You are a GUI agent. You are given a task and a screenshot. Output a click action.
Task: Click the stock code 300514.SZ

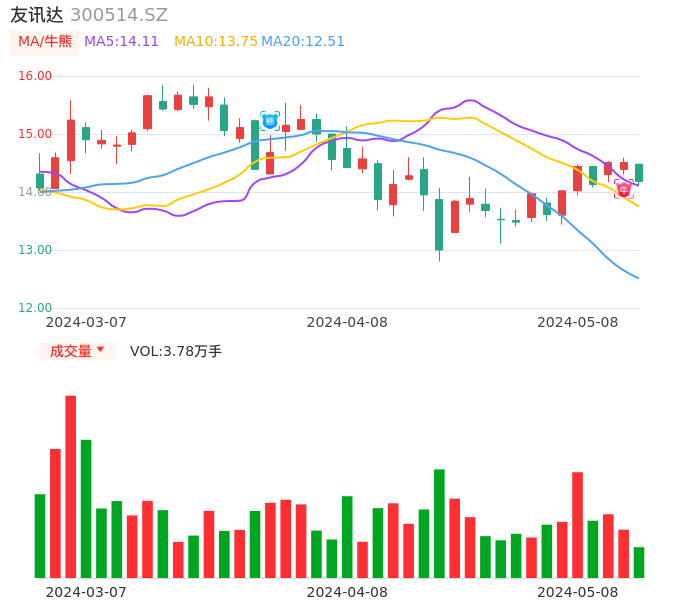119,15
